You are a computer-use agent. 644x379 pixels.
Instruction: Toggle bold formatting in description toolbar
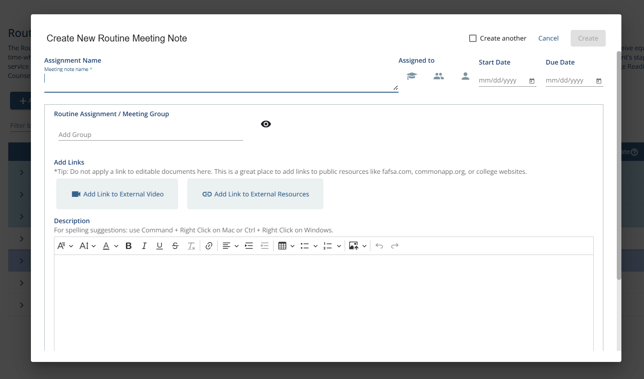129,246
